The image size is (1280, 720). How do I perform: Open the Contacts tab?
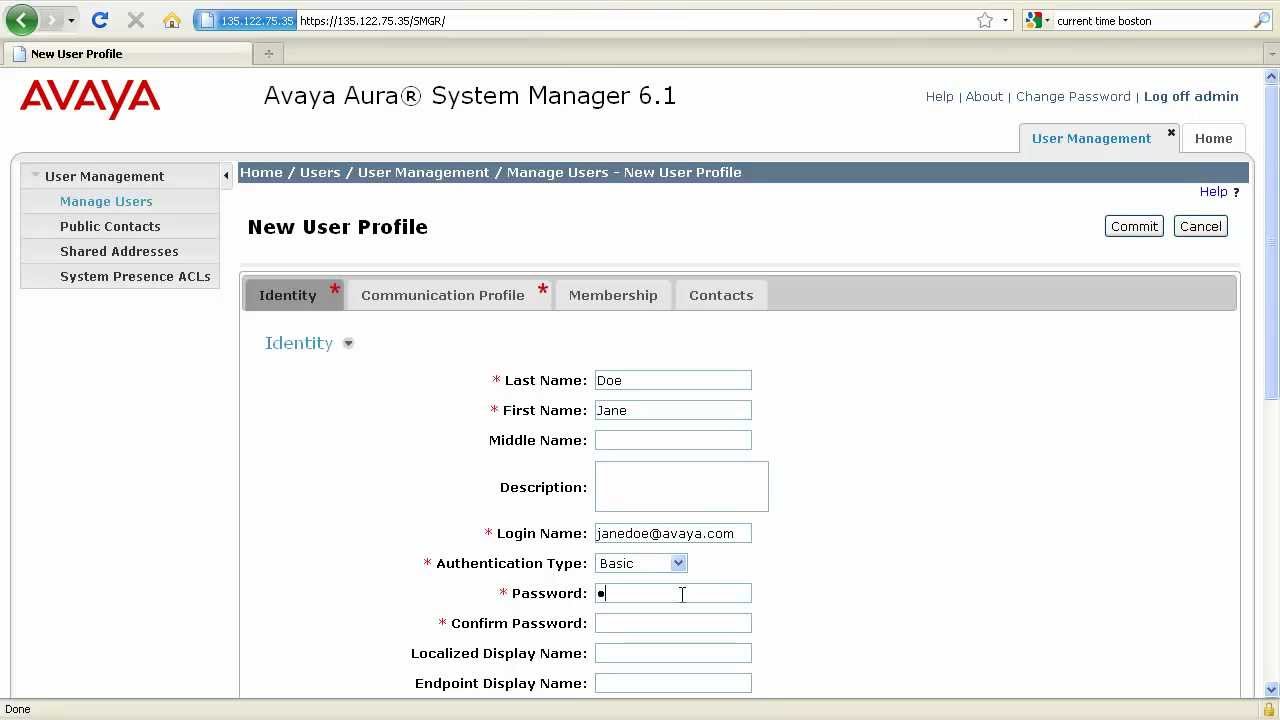coord(721,295)
